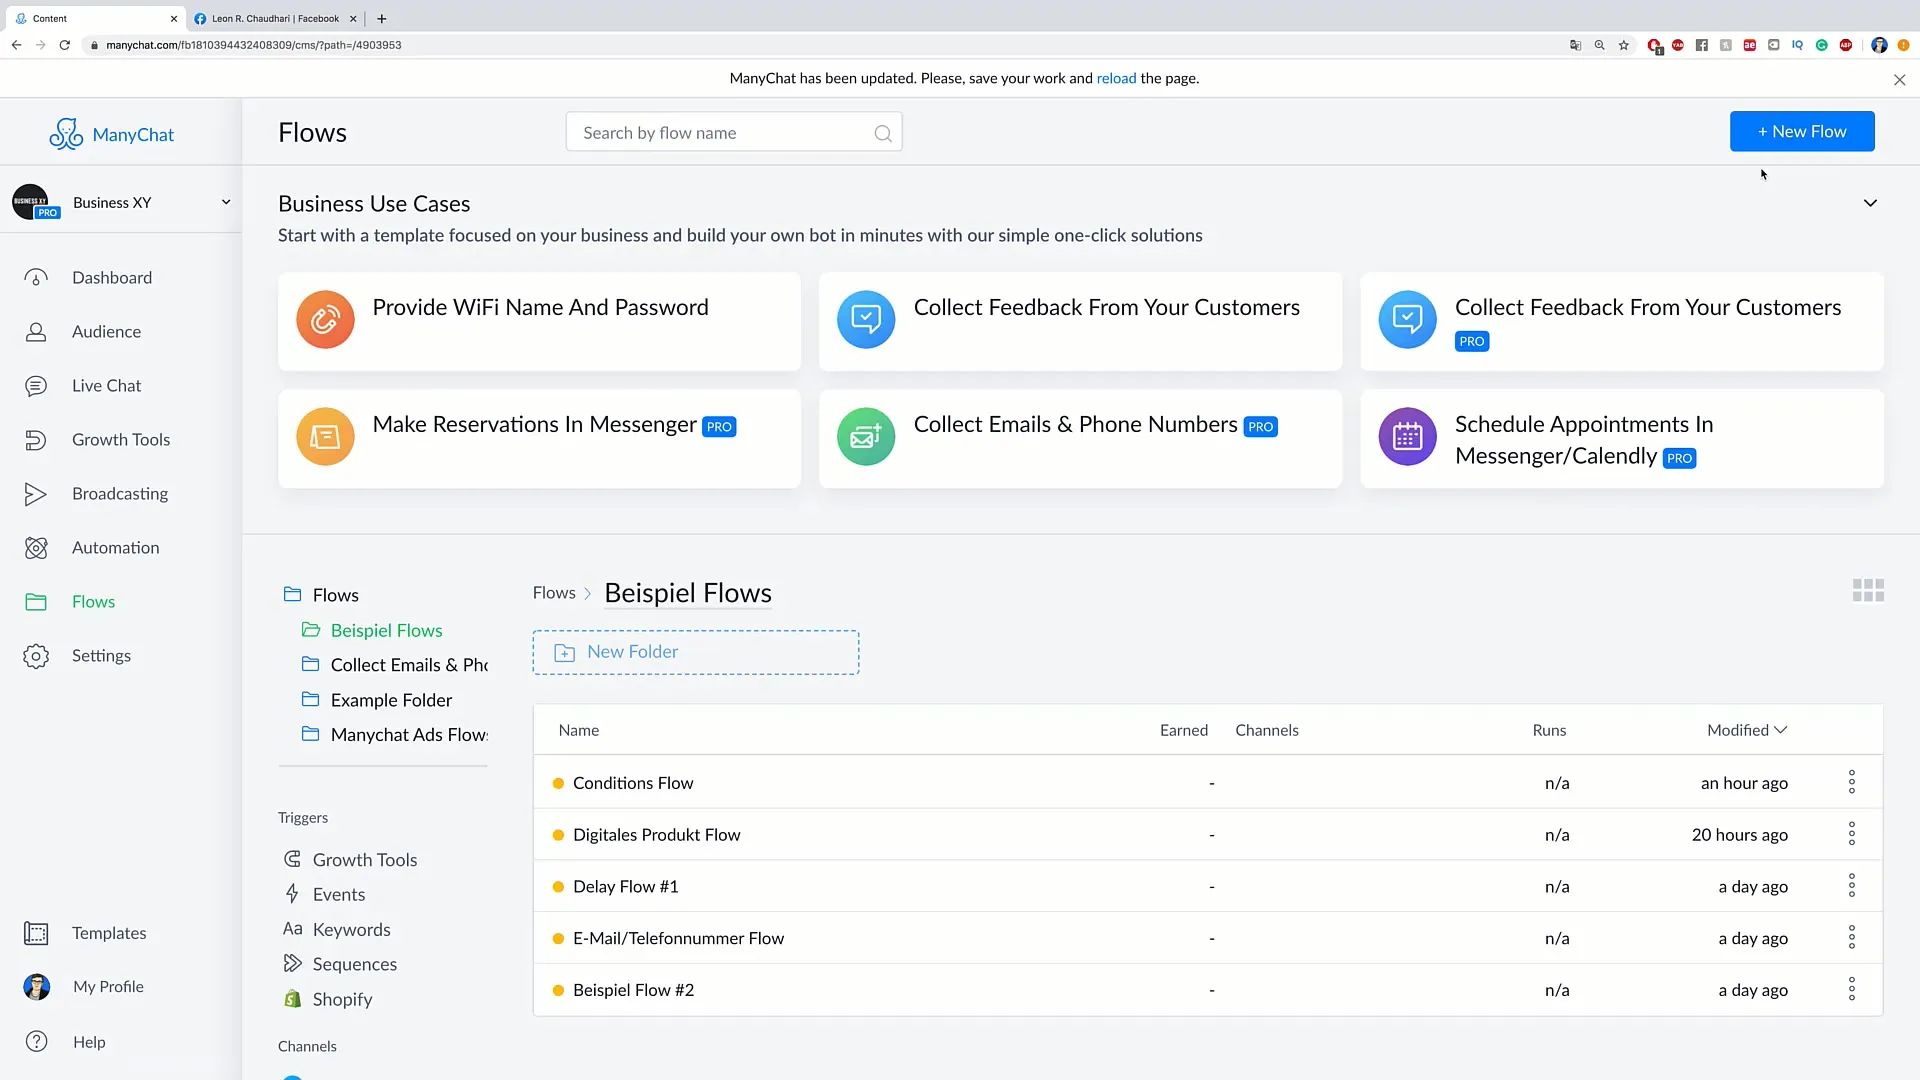This screenshot has height=1080, width=1920.
Task: Open options menu for E-Mail/Telefonnummer Flow
Action: pos(1852,938)
